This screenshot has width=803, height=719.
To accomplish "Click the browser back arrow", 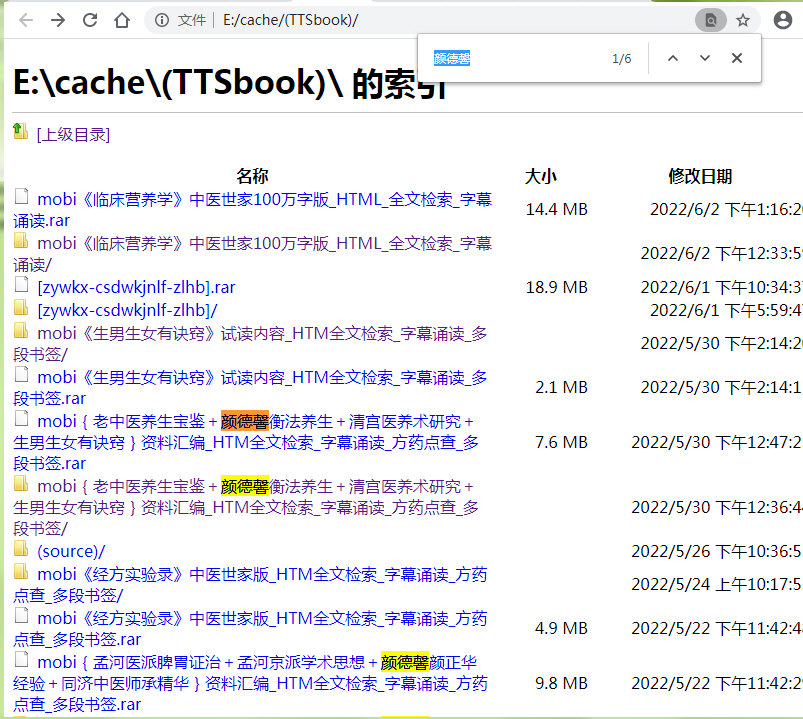I will tap(26, 20).
